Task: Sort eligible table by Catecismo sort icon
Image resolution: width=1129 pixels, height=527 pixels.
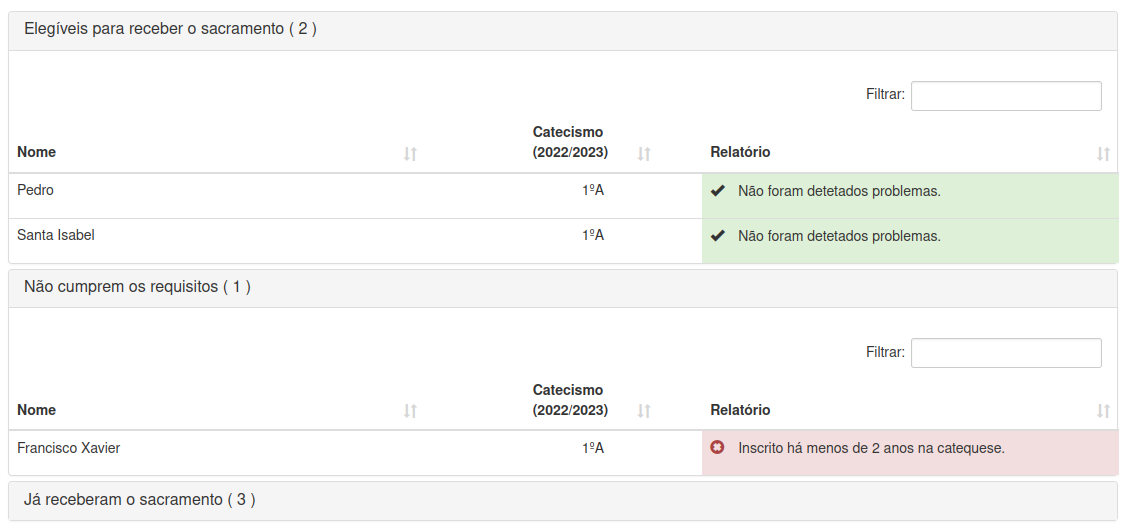Action: 644,154
